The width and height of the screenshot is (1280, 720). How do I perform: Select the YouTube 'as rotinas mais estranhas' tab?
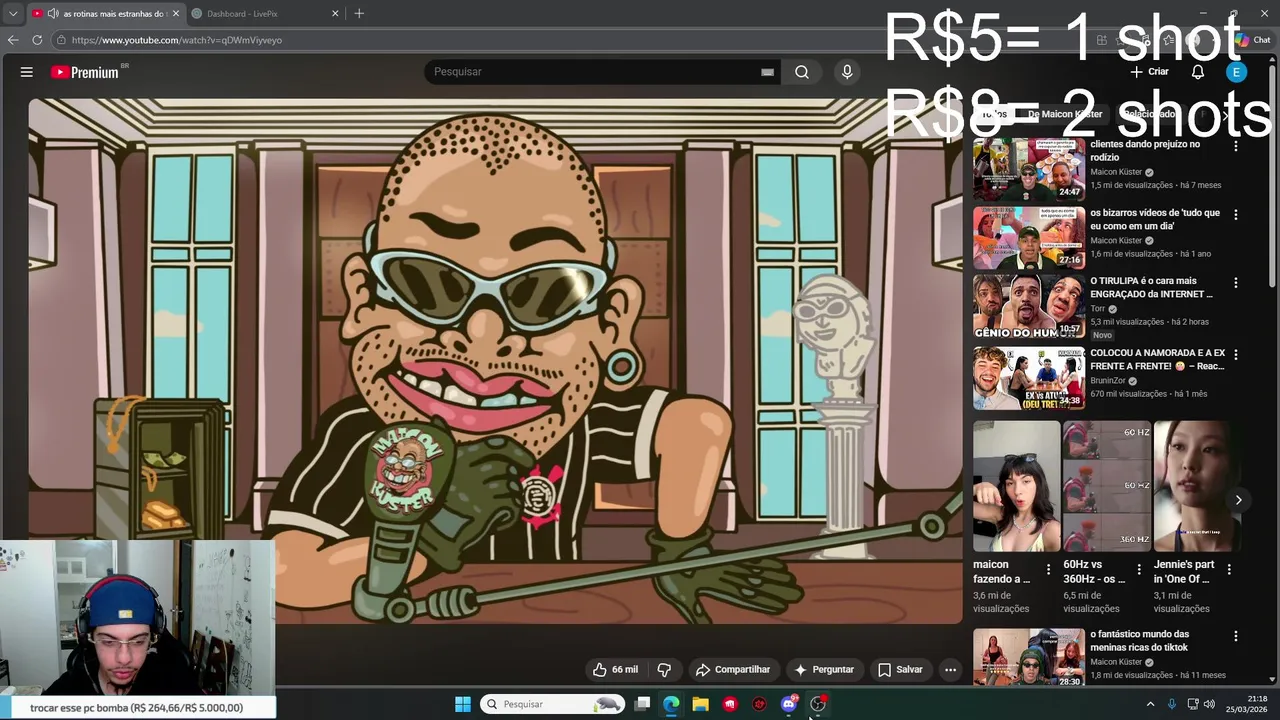105,14
